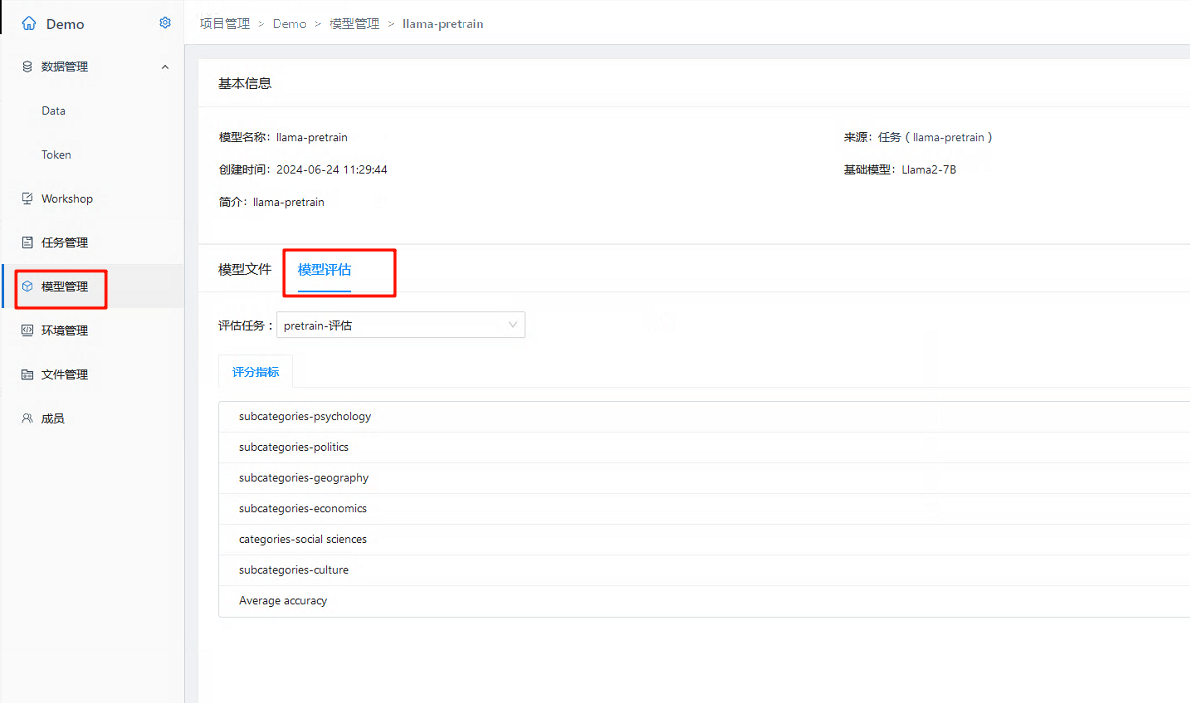The height and width of the screenshot is (703, 1190).
Task: Switch to the 模型文件 tab
Action: click(244, 270)
